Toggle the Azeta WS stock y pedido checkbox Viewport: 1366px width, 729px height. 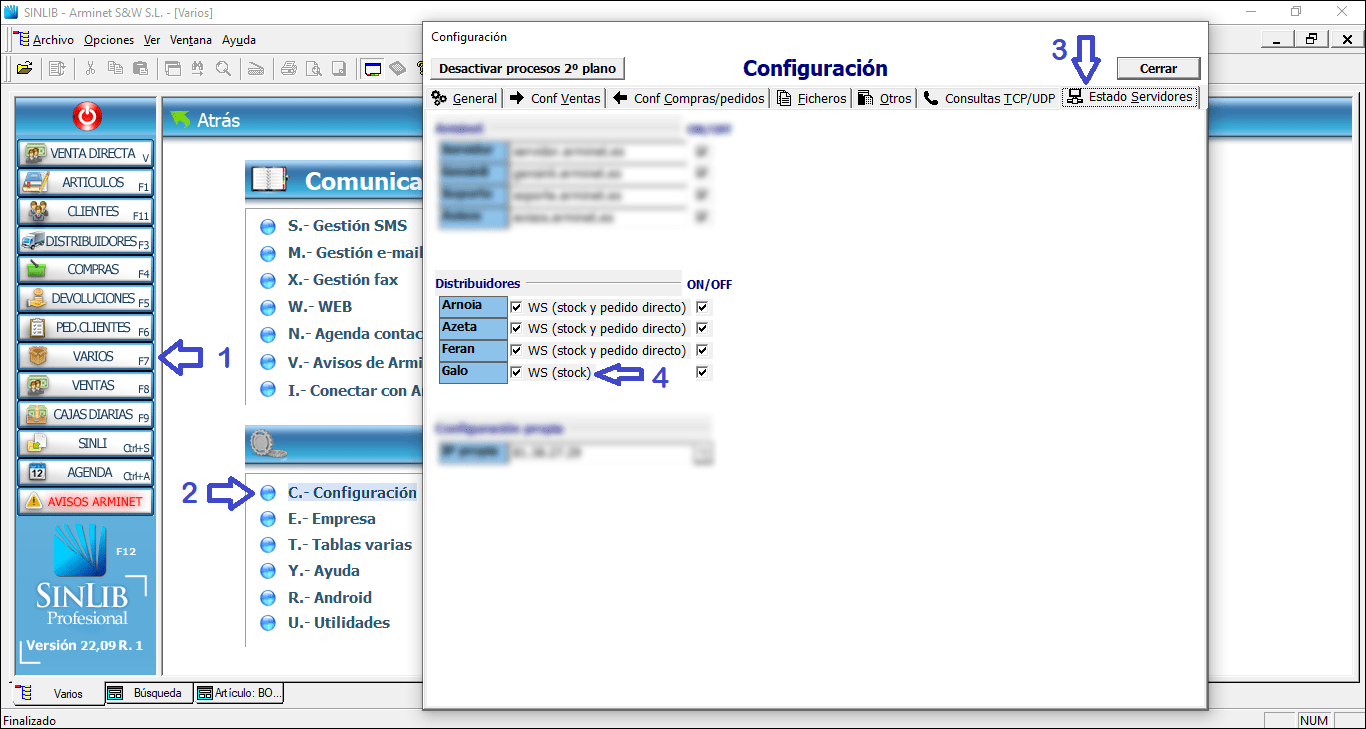(516, 328)
